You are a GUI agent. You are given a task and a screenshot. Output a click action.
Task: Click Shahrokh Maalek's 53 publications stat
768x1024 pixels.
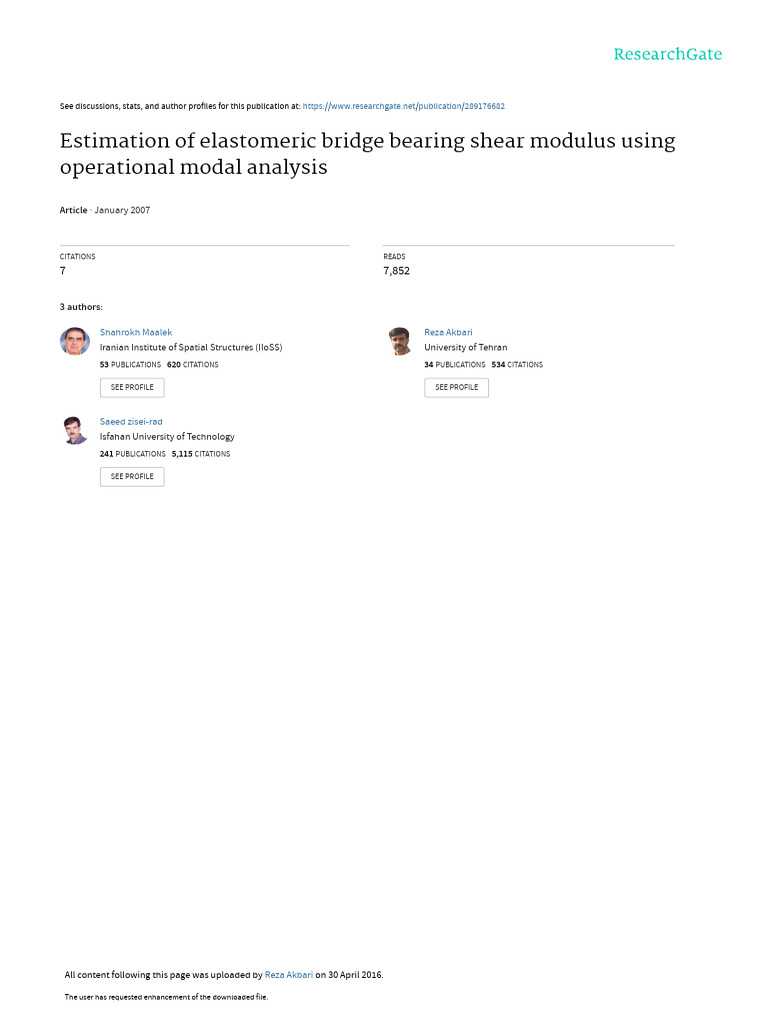click(x=130, y=365)
